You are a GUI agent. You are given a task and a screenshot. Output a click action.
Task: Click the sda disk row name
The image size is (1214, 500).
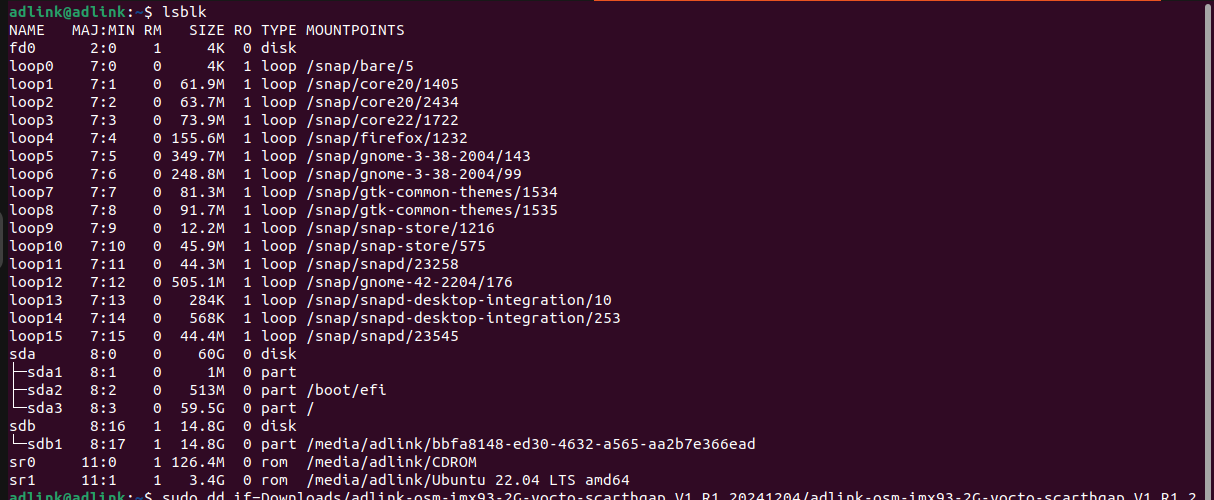(x=22, y=354)
